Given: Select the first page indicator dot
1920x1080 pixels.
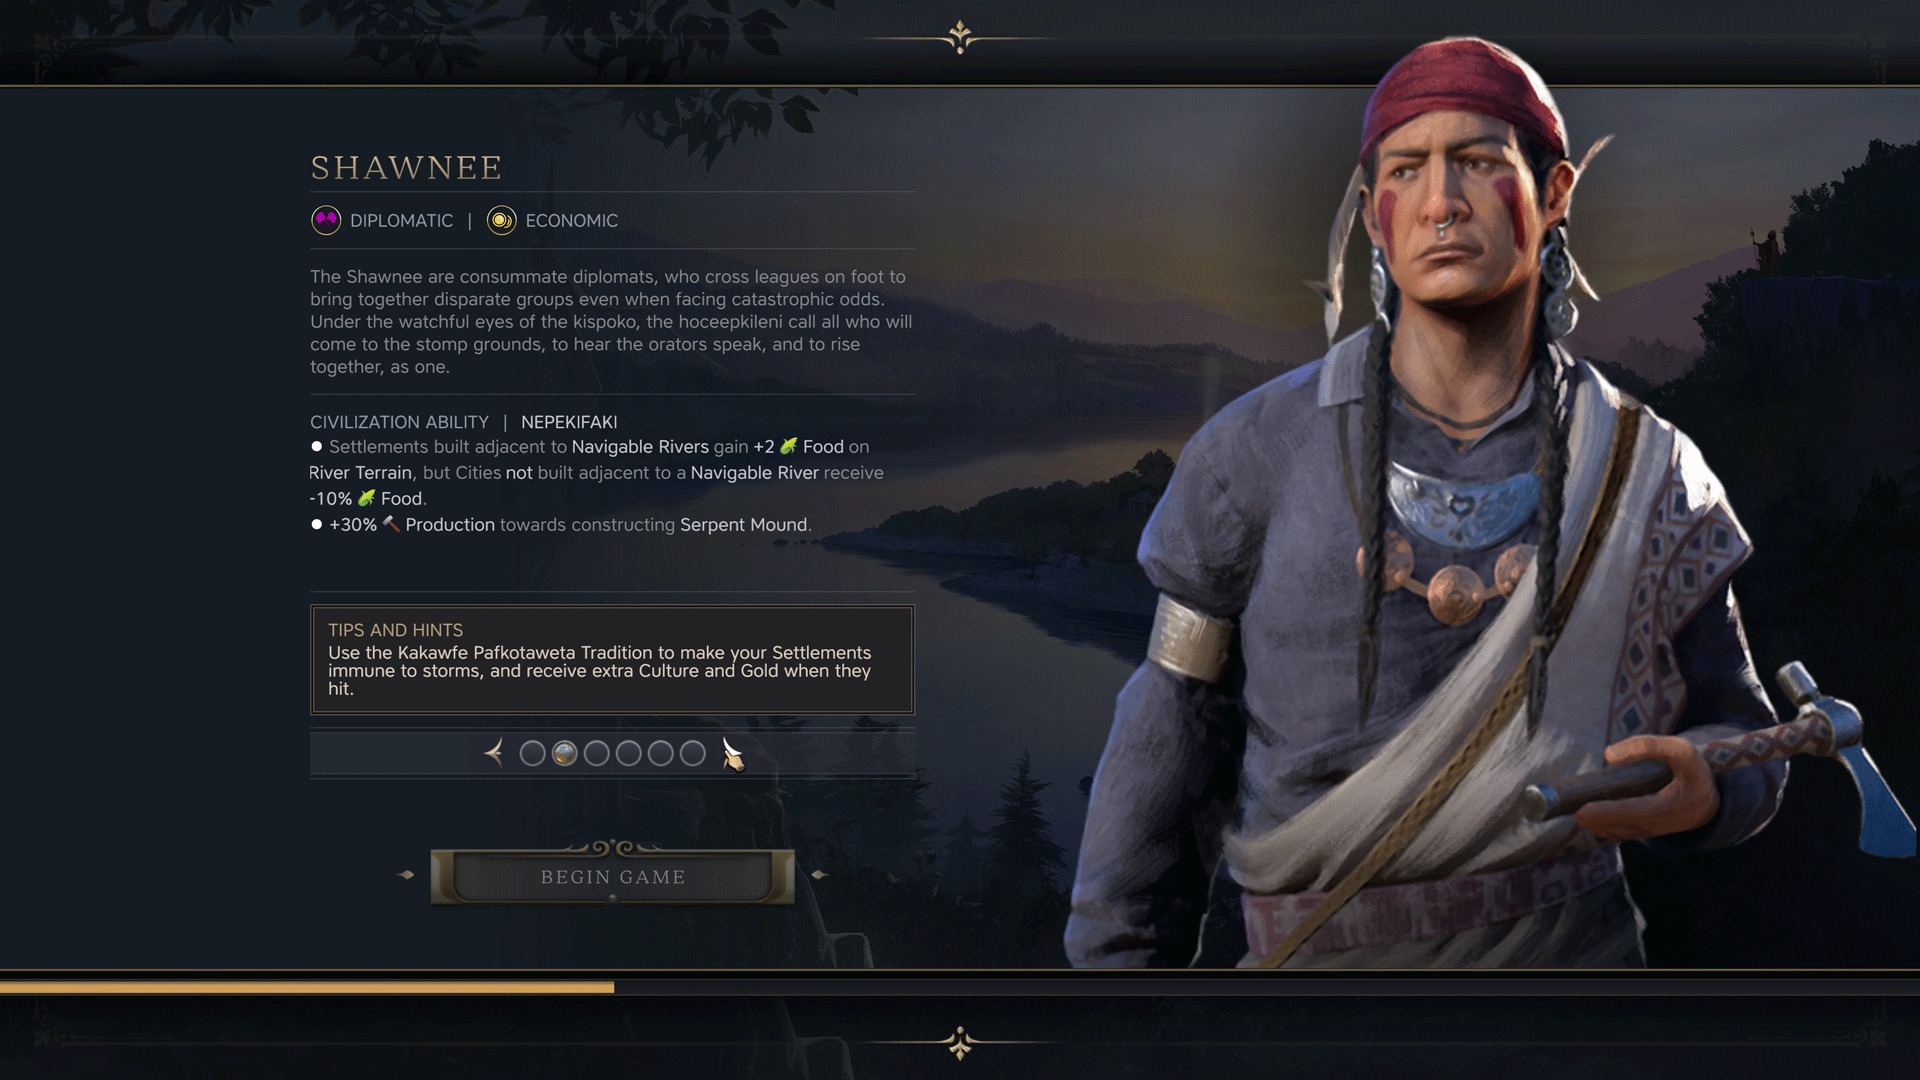Looking at the screenshot, I should [533, 753].
